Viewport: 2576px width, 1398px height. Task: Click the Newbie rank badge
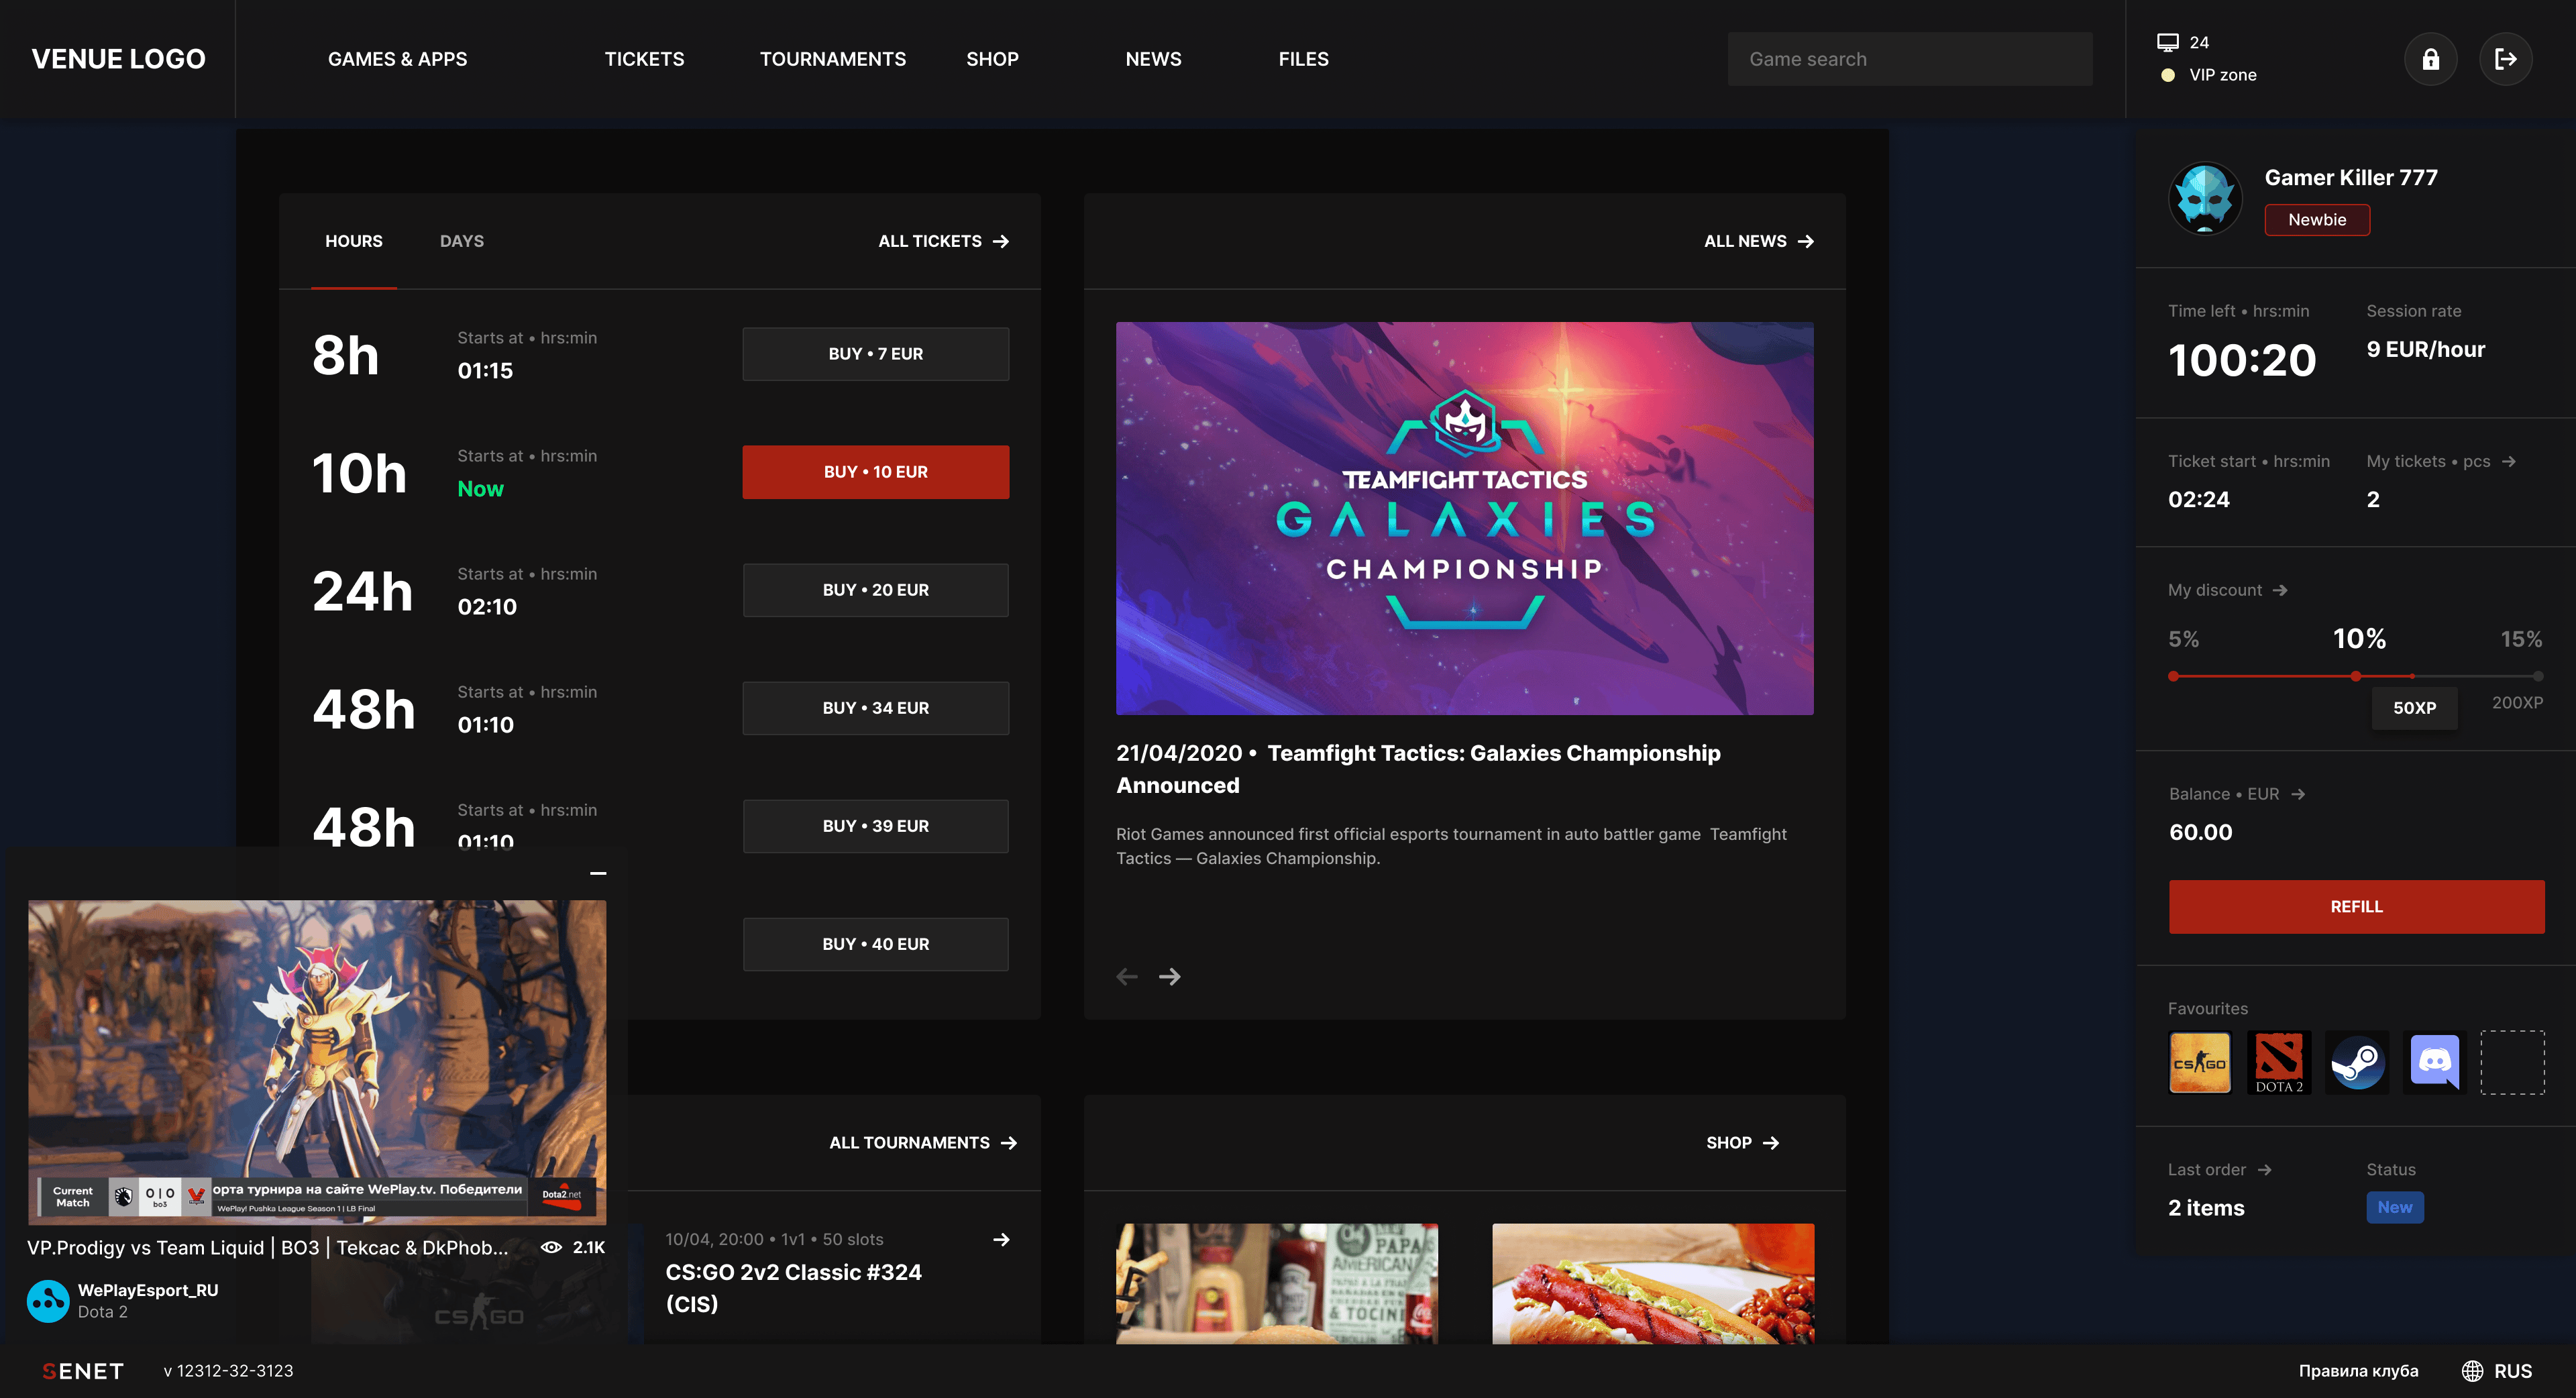tap(2316, 220)
